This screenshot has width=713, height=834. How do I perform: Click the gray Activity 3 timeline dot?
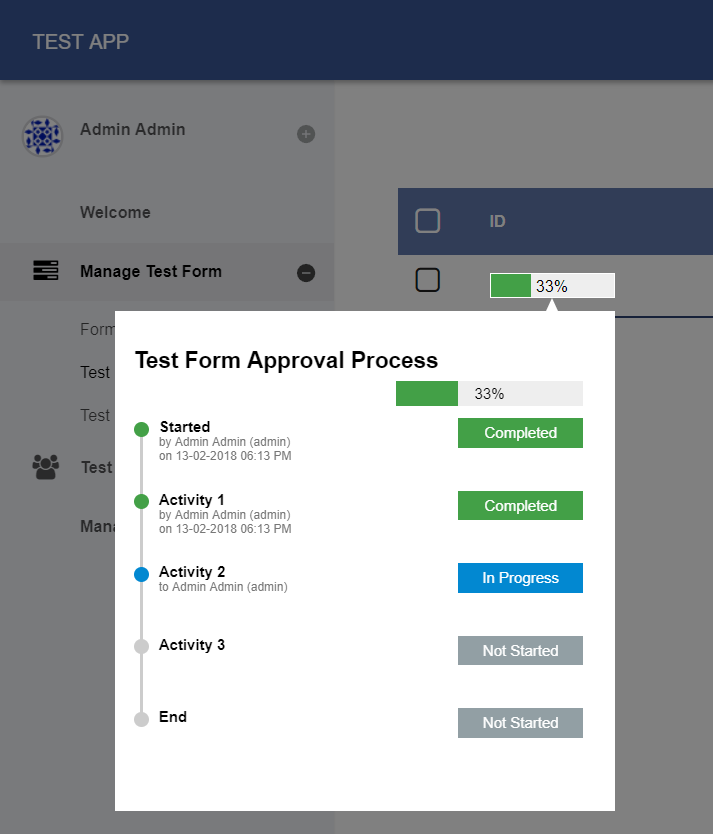(x=141, y=646)
